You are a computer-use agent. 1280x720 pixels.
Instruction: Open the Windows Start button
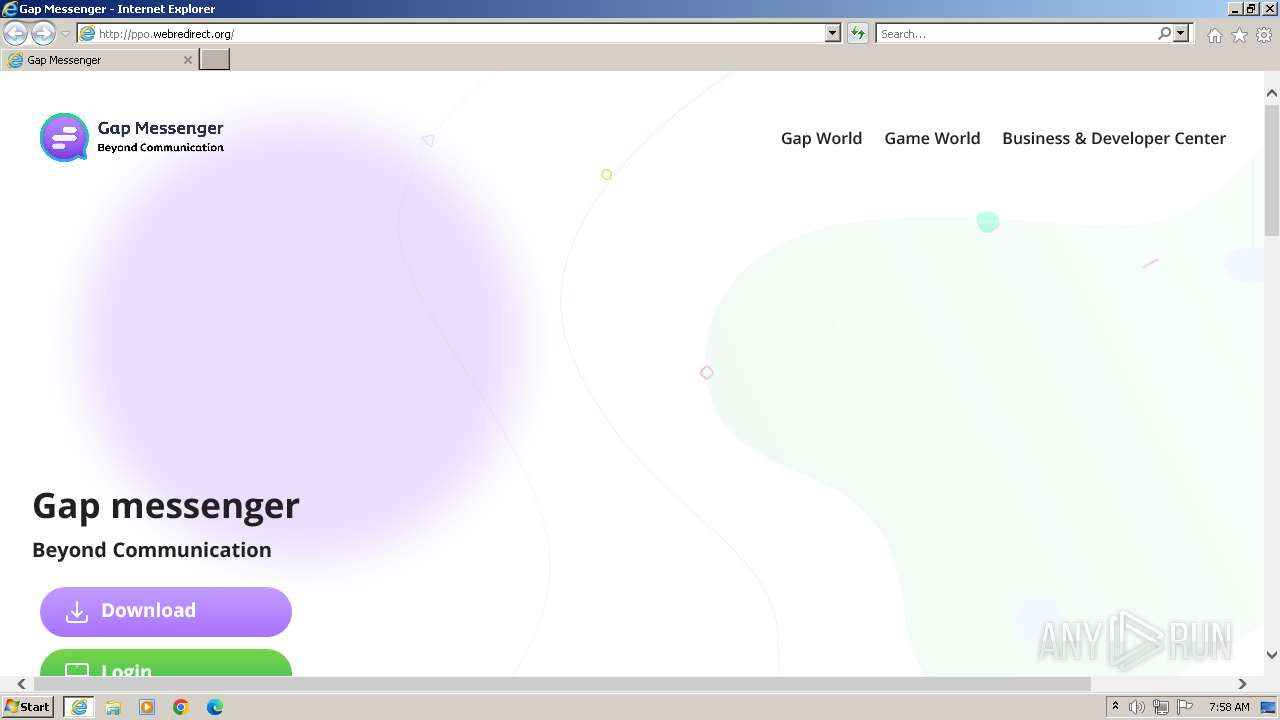pyautogui.click(x=28, y=707)
